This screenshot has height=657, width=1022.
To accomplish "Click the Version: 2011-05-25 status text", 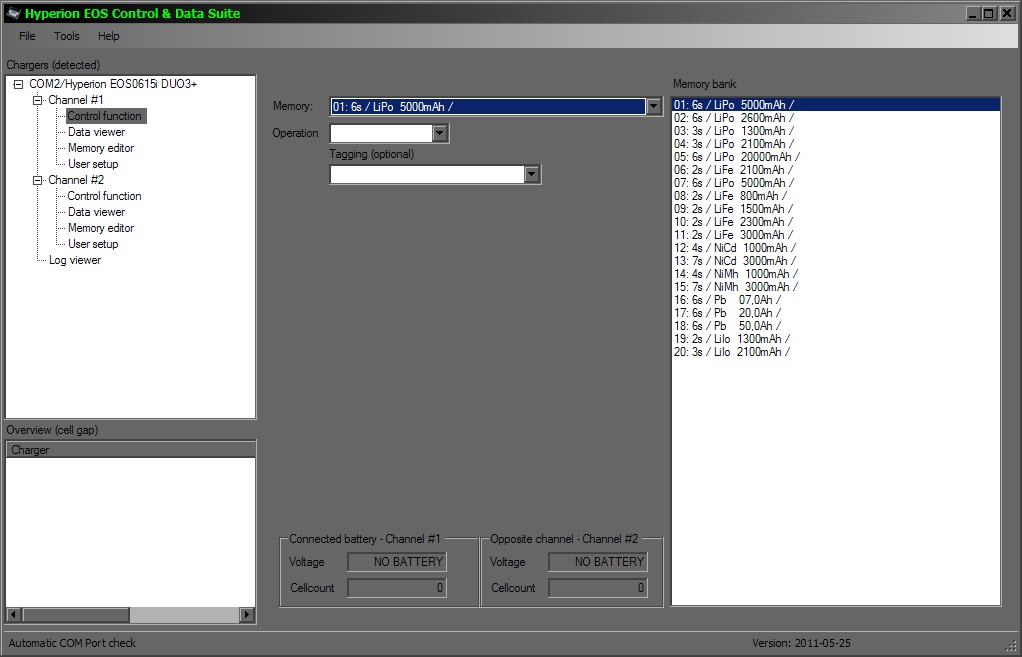I will click(801, 643).
